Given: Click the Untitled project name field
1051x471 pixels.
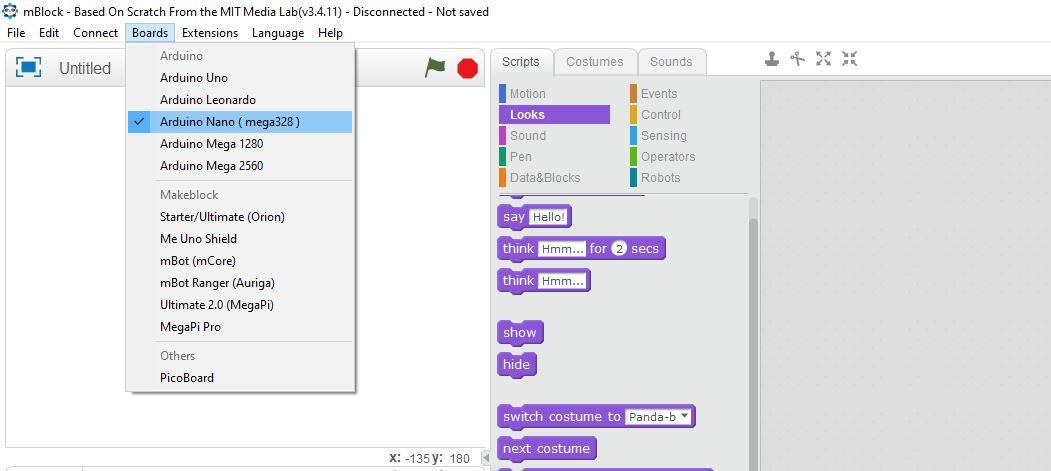Looking at the screenshot, I should pyautogui.click(x=84, y=68).
